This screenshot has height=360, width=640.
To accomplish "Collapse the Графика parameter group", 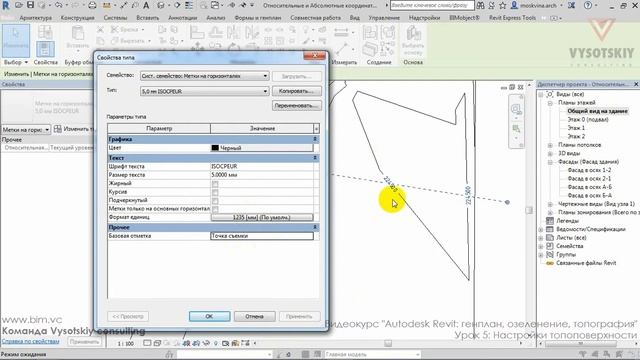I will click(315, 139).
